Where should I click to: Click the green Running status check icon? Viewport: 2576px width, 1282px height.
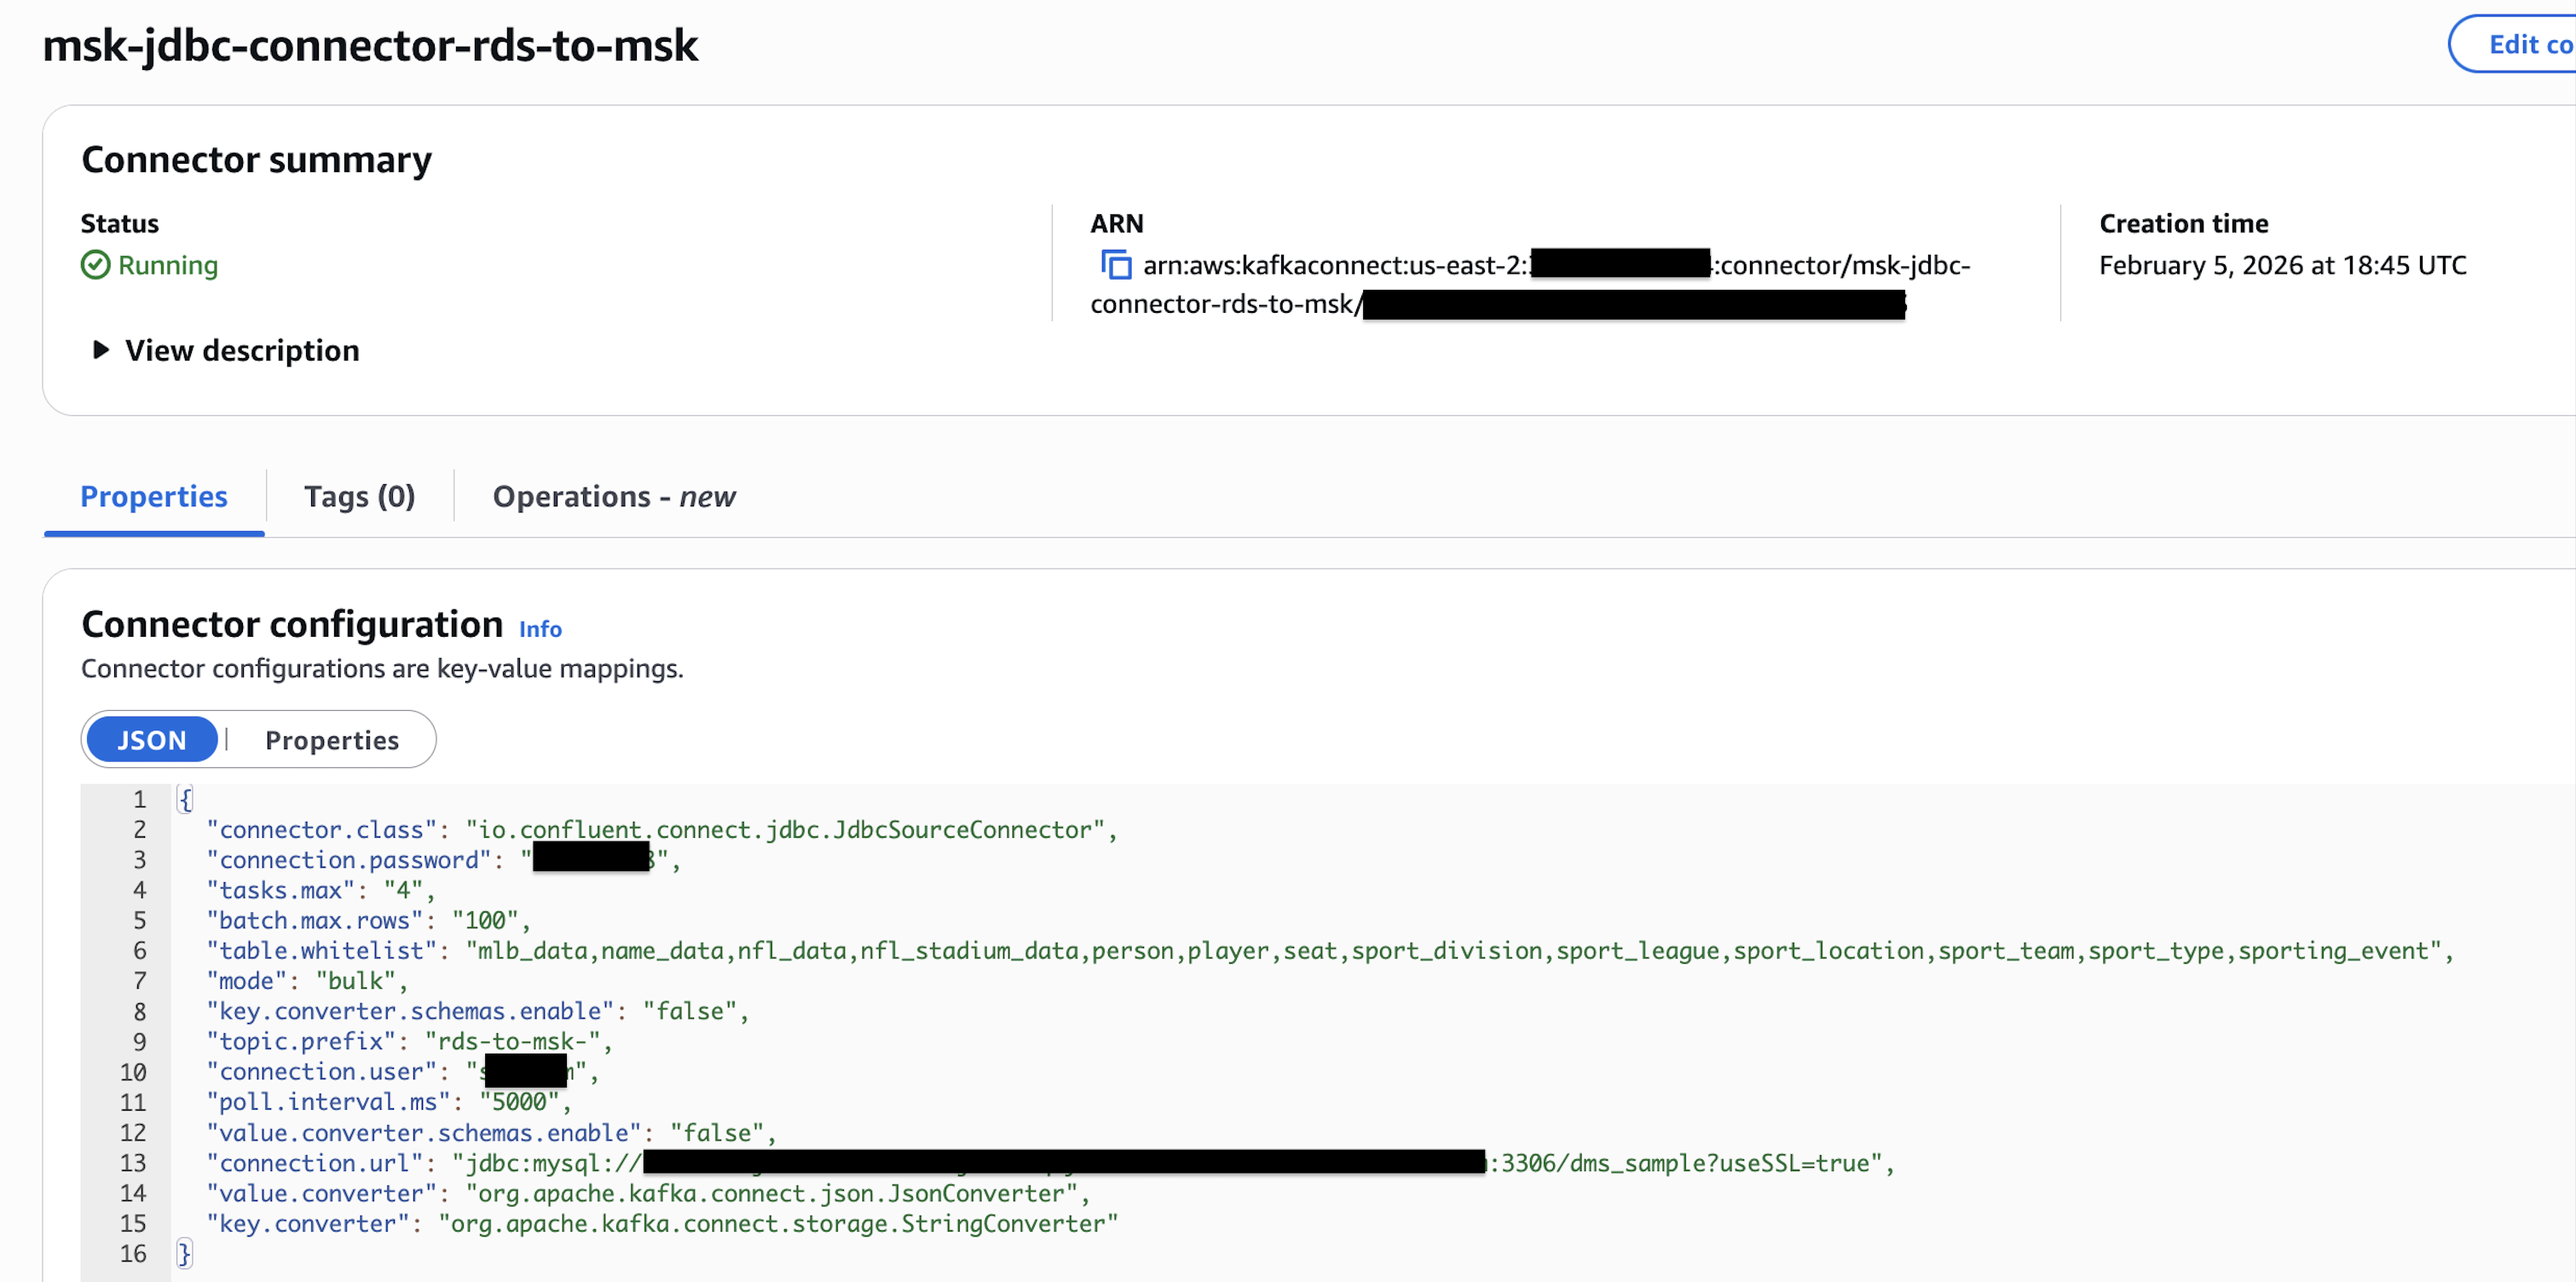pos(95,265)
